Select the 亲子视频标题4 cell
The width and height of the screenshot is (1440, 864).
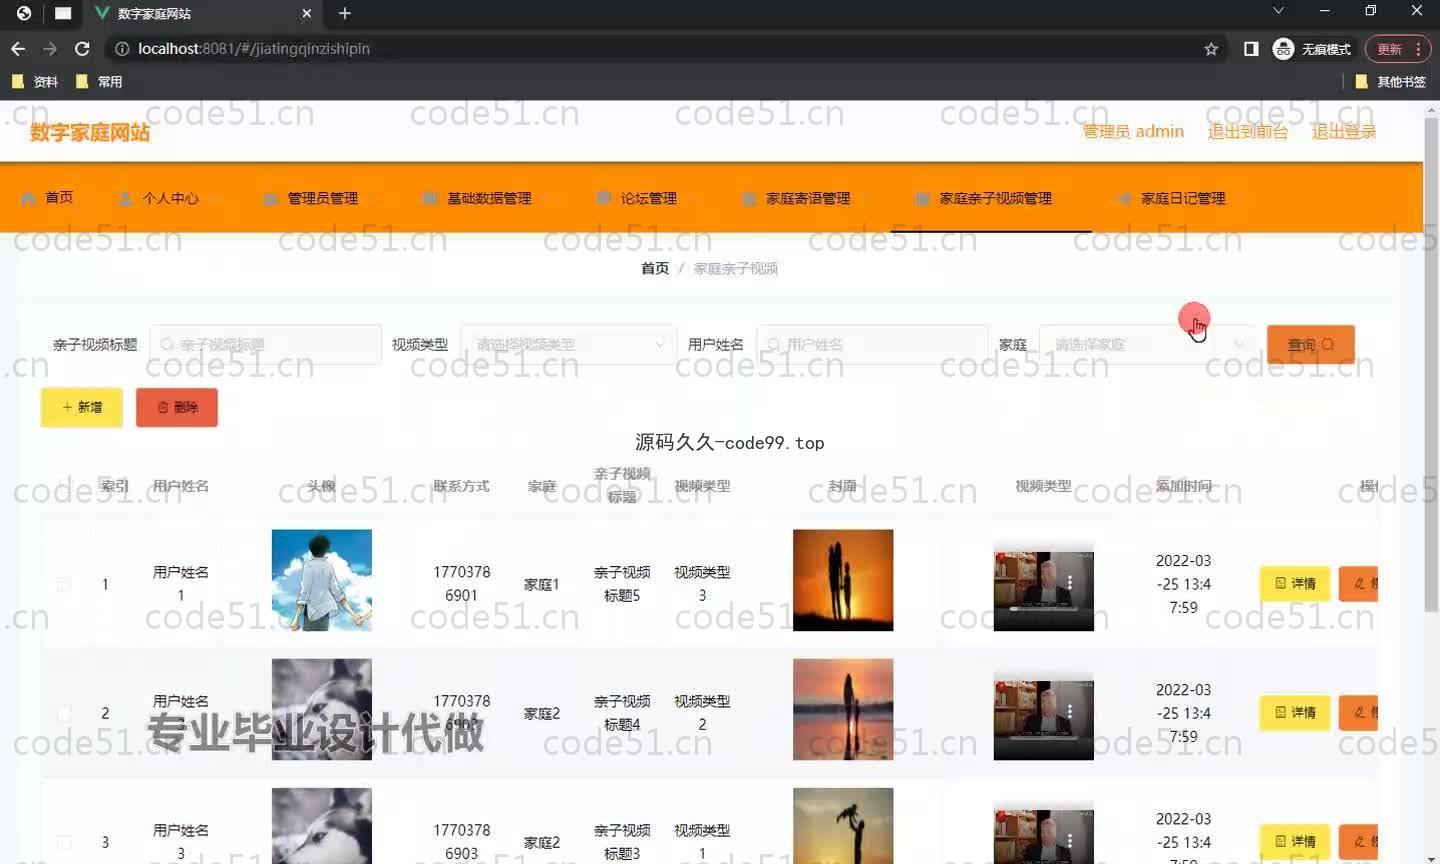click(x=622, y=713)
